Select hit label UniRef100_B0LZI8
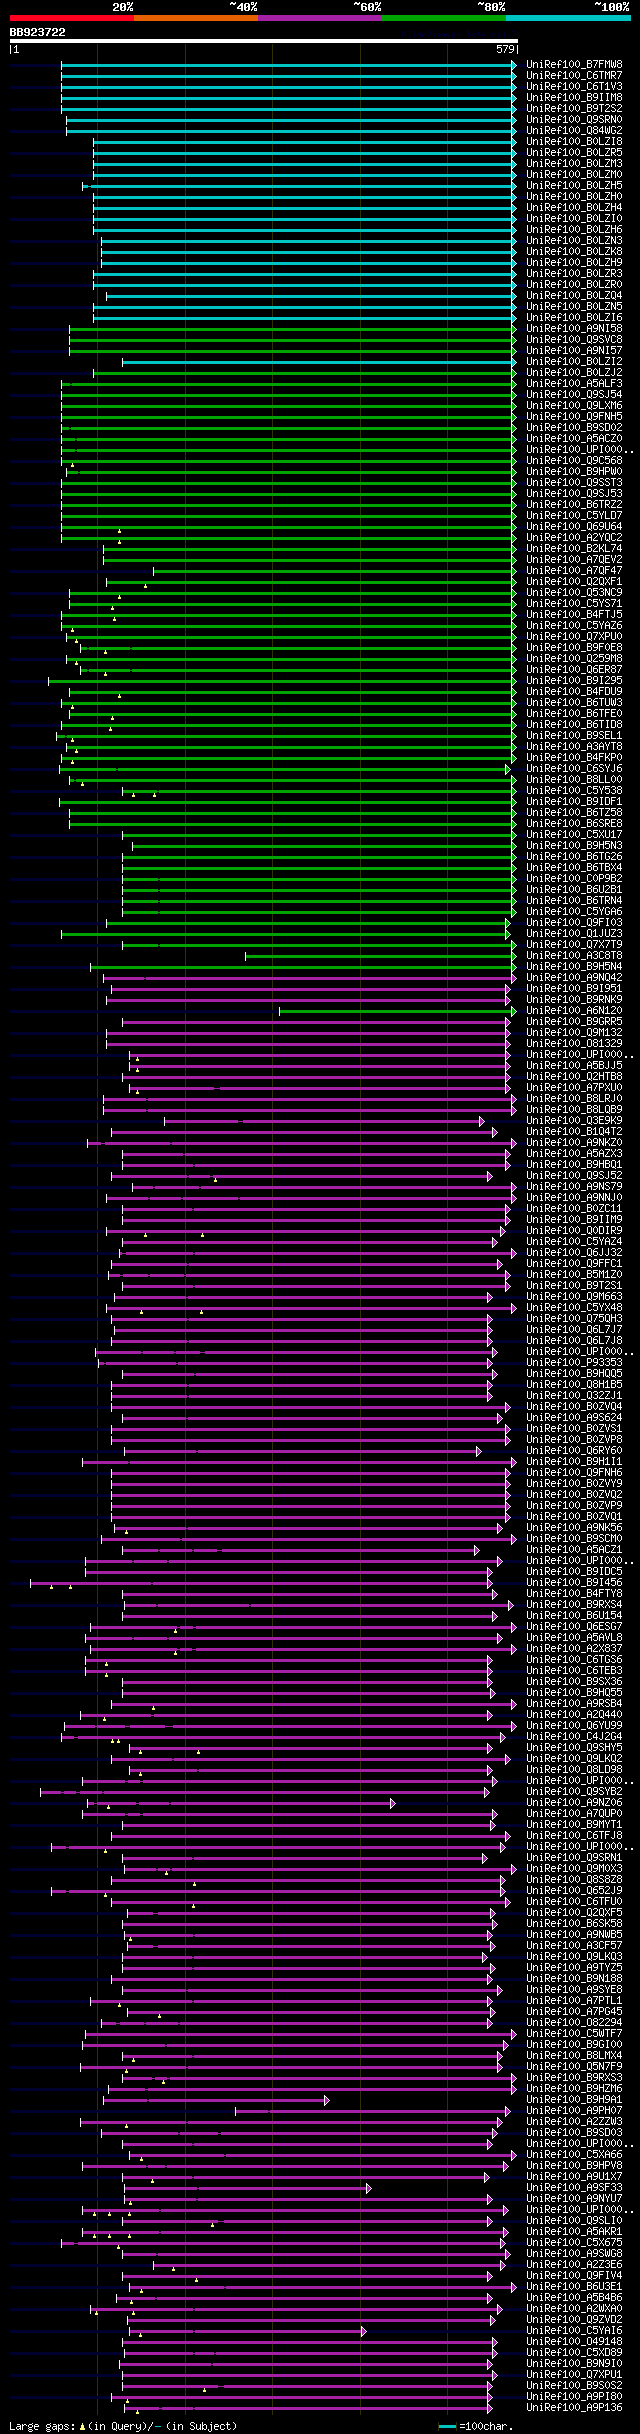This screenshot has width=640, height=2434. [x=574, y=142]
